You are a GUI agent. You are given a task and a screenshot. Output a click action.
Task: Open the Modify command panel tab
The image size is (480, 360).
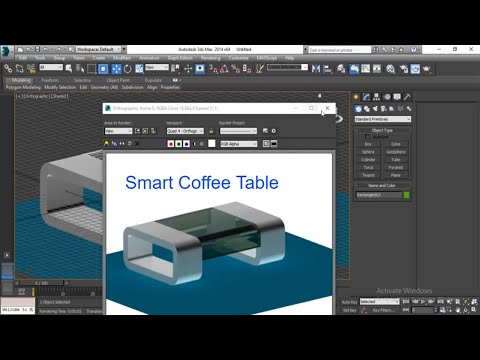click(366, 97)
